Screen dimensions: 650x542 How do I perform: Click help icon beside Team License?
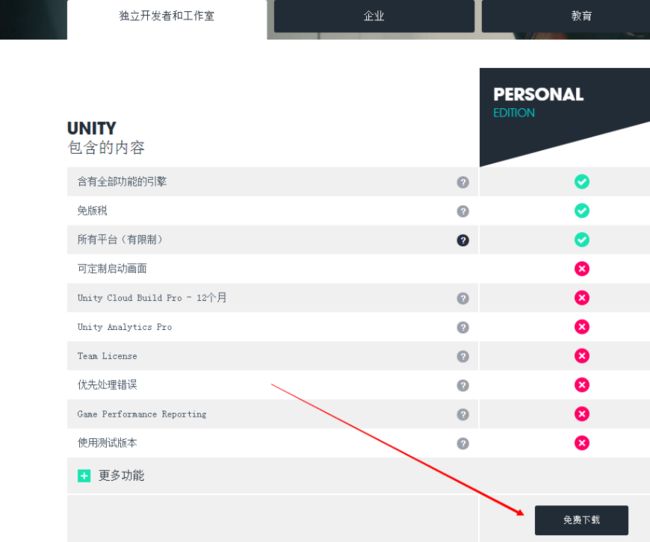(463, 356)
